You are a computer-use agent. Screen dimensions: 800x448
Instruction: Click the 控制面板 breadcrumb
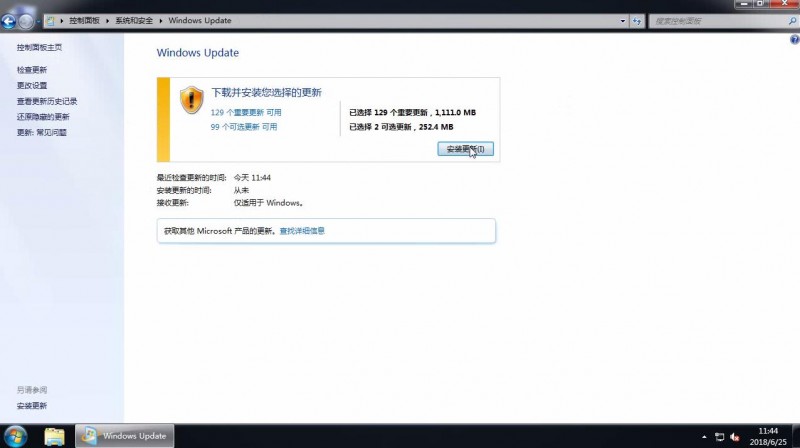pos(85,21)
